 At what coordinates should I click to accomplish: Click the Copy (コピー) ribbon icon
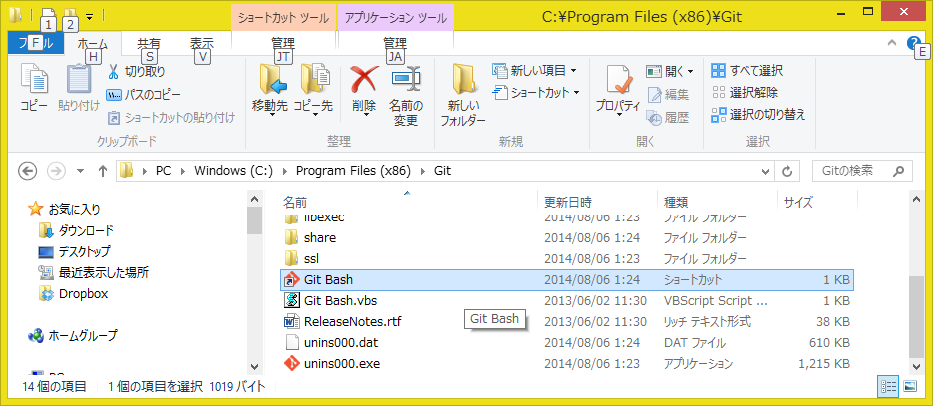point(34,87)
